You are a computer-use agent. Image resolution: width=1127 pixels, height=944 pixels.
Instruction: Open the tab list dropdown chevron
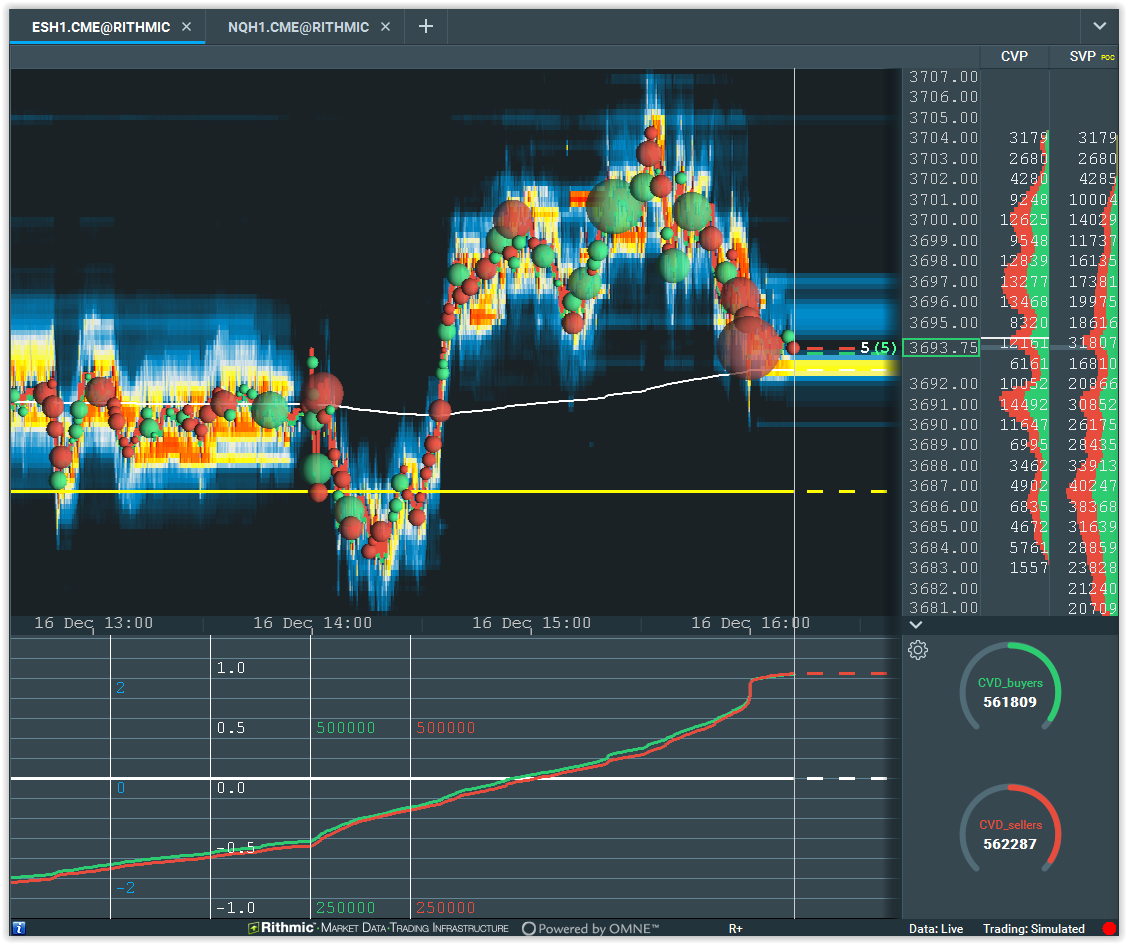click(1100, 26)
